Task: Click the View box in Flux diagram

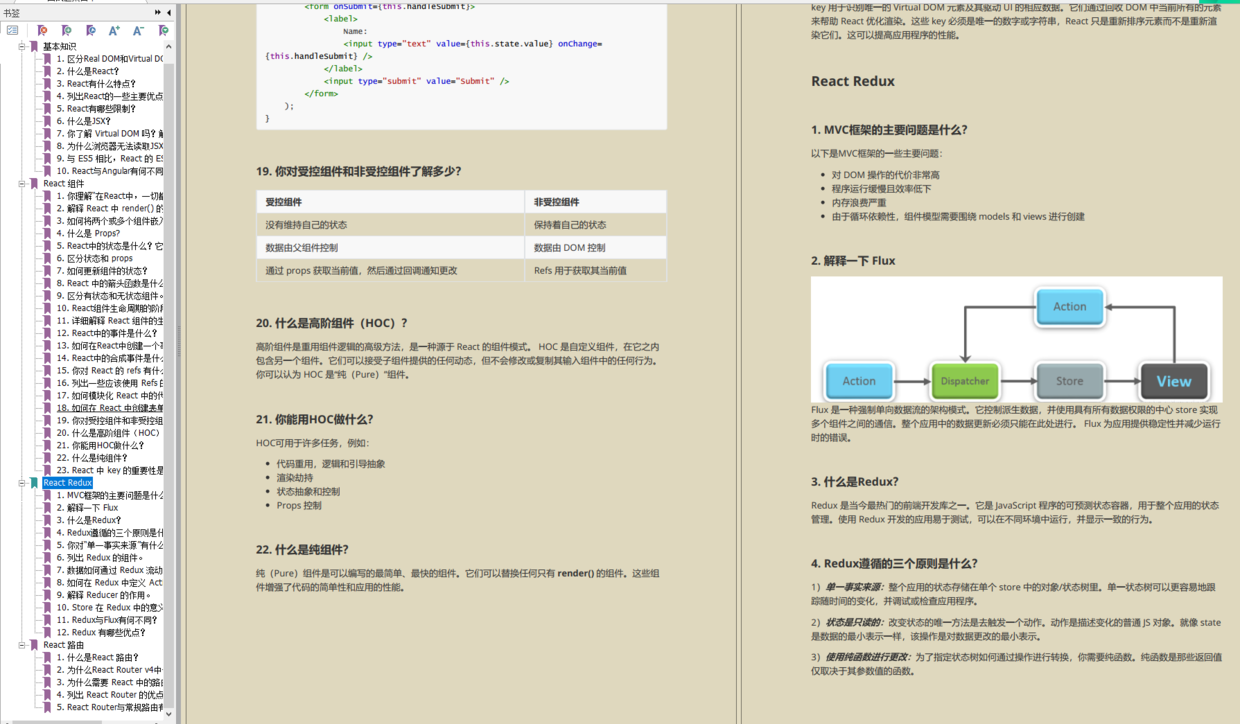Action: coord(1174,380)
